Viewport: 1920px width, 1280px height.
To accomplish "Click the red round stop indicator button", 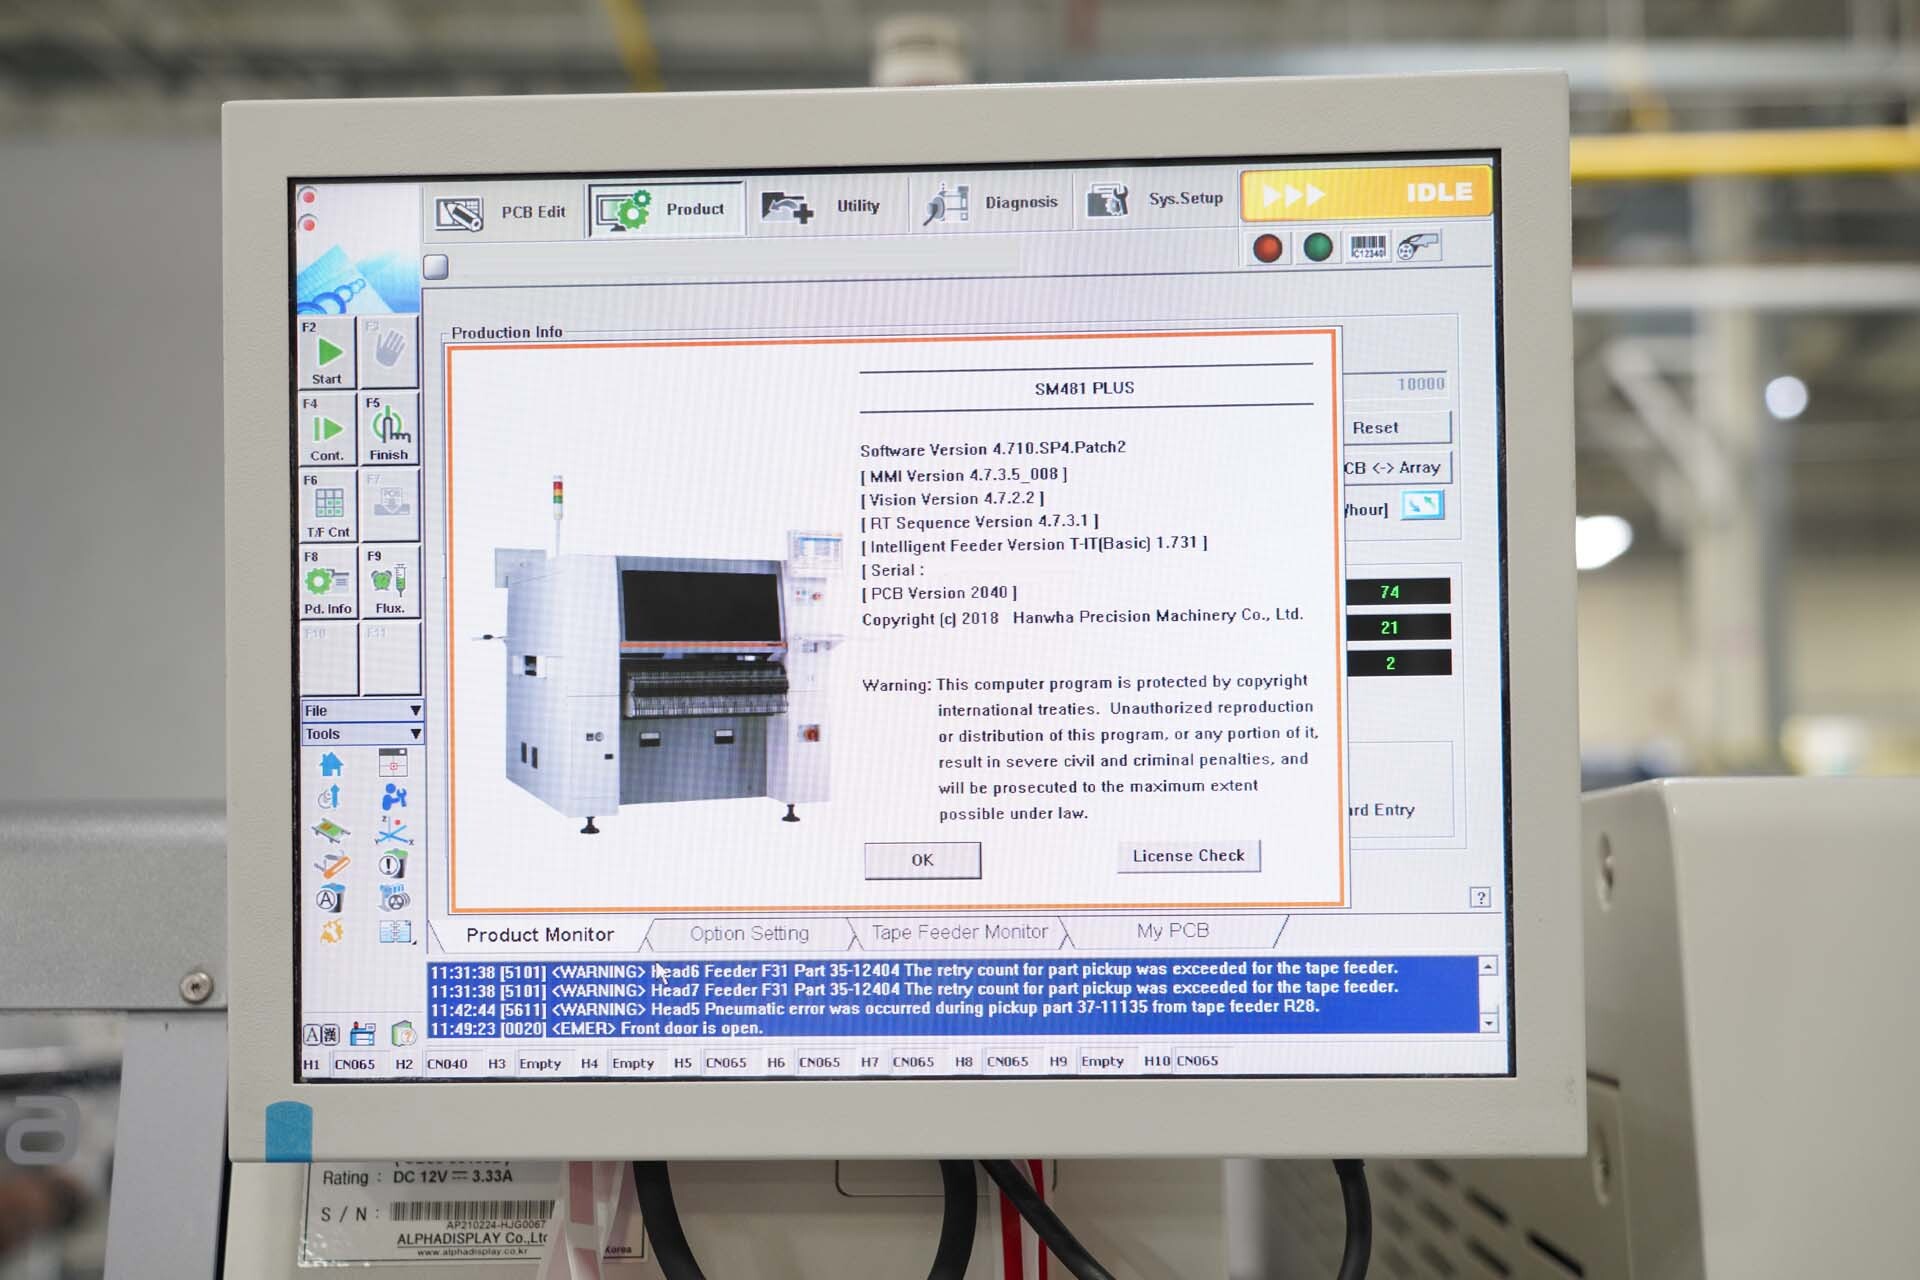I will click(x=1267, y=248).
